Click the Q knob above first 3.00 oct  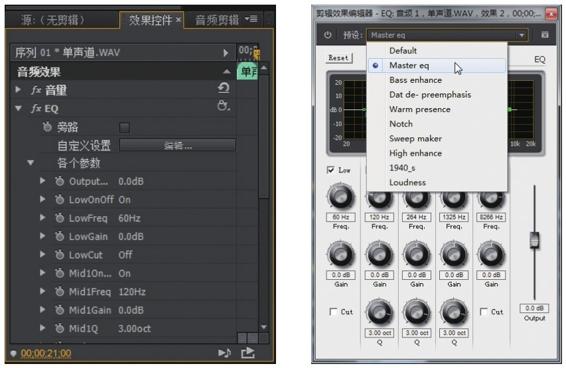pos(379,312)
